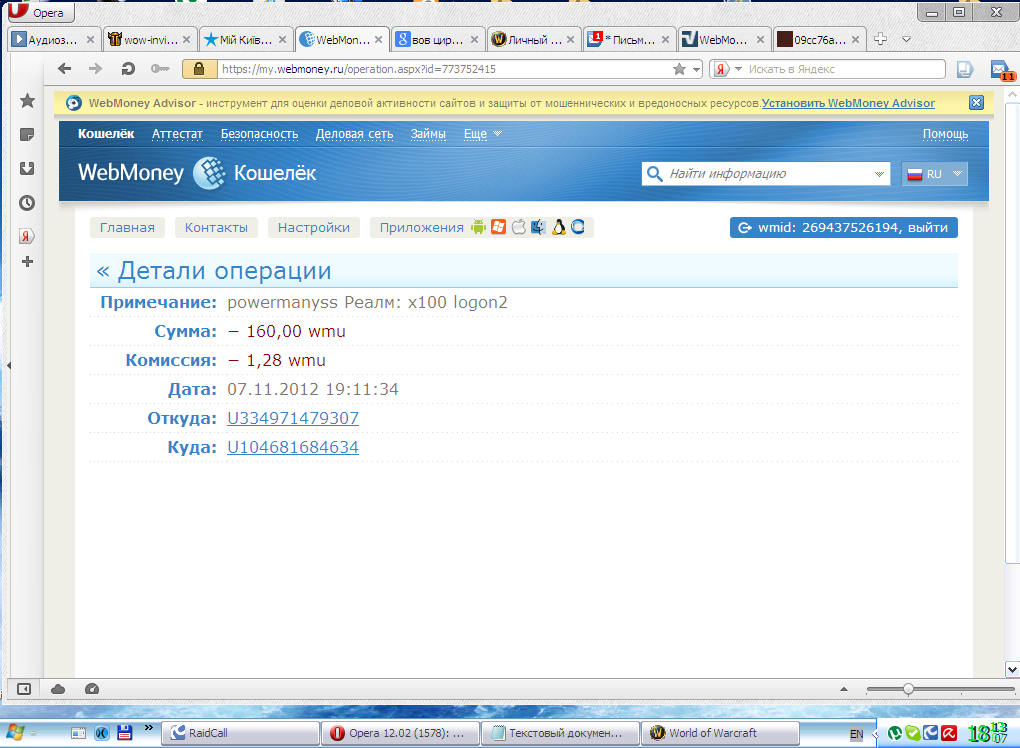Open the Безопасность menu item
This screenshot has width=1020, height=748.
(x=260, y=134)
